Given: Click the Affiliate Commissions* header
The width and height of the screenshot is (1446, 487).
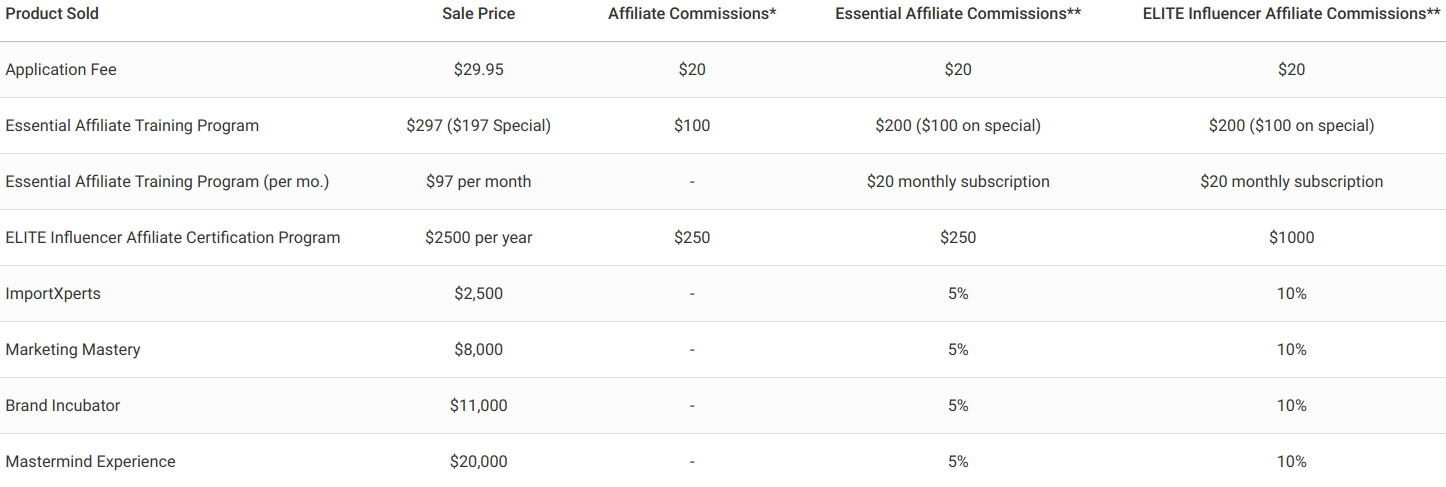Looking at the screenshot, I should (692, 14).
